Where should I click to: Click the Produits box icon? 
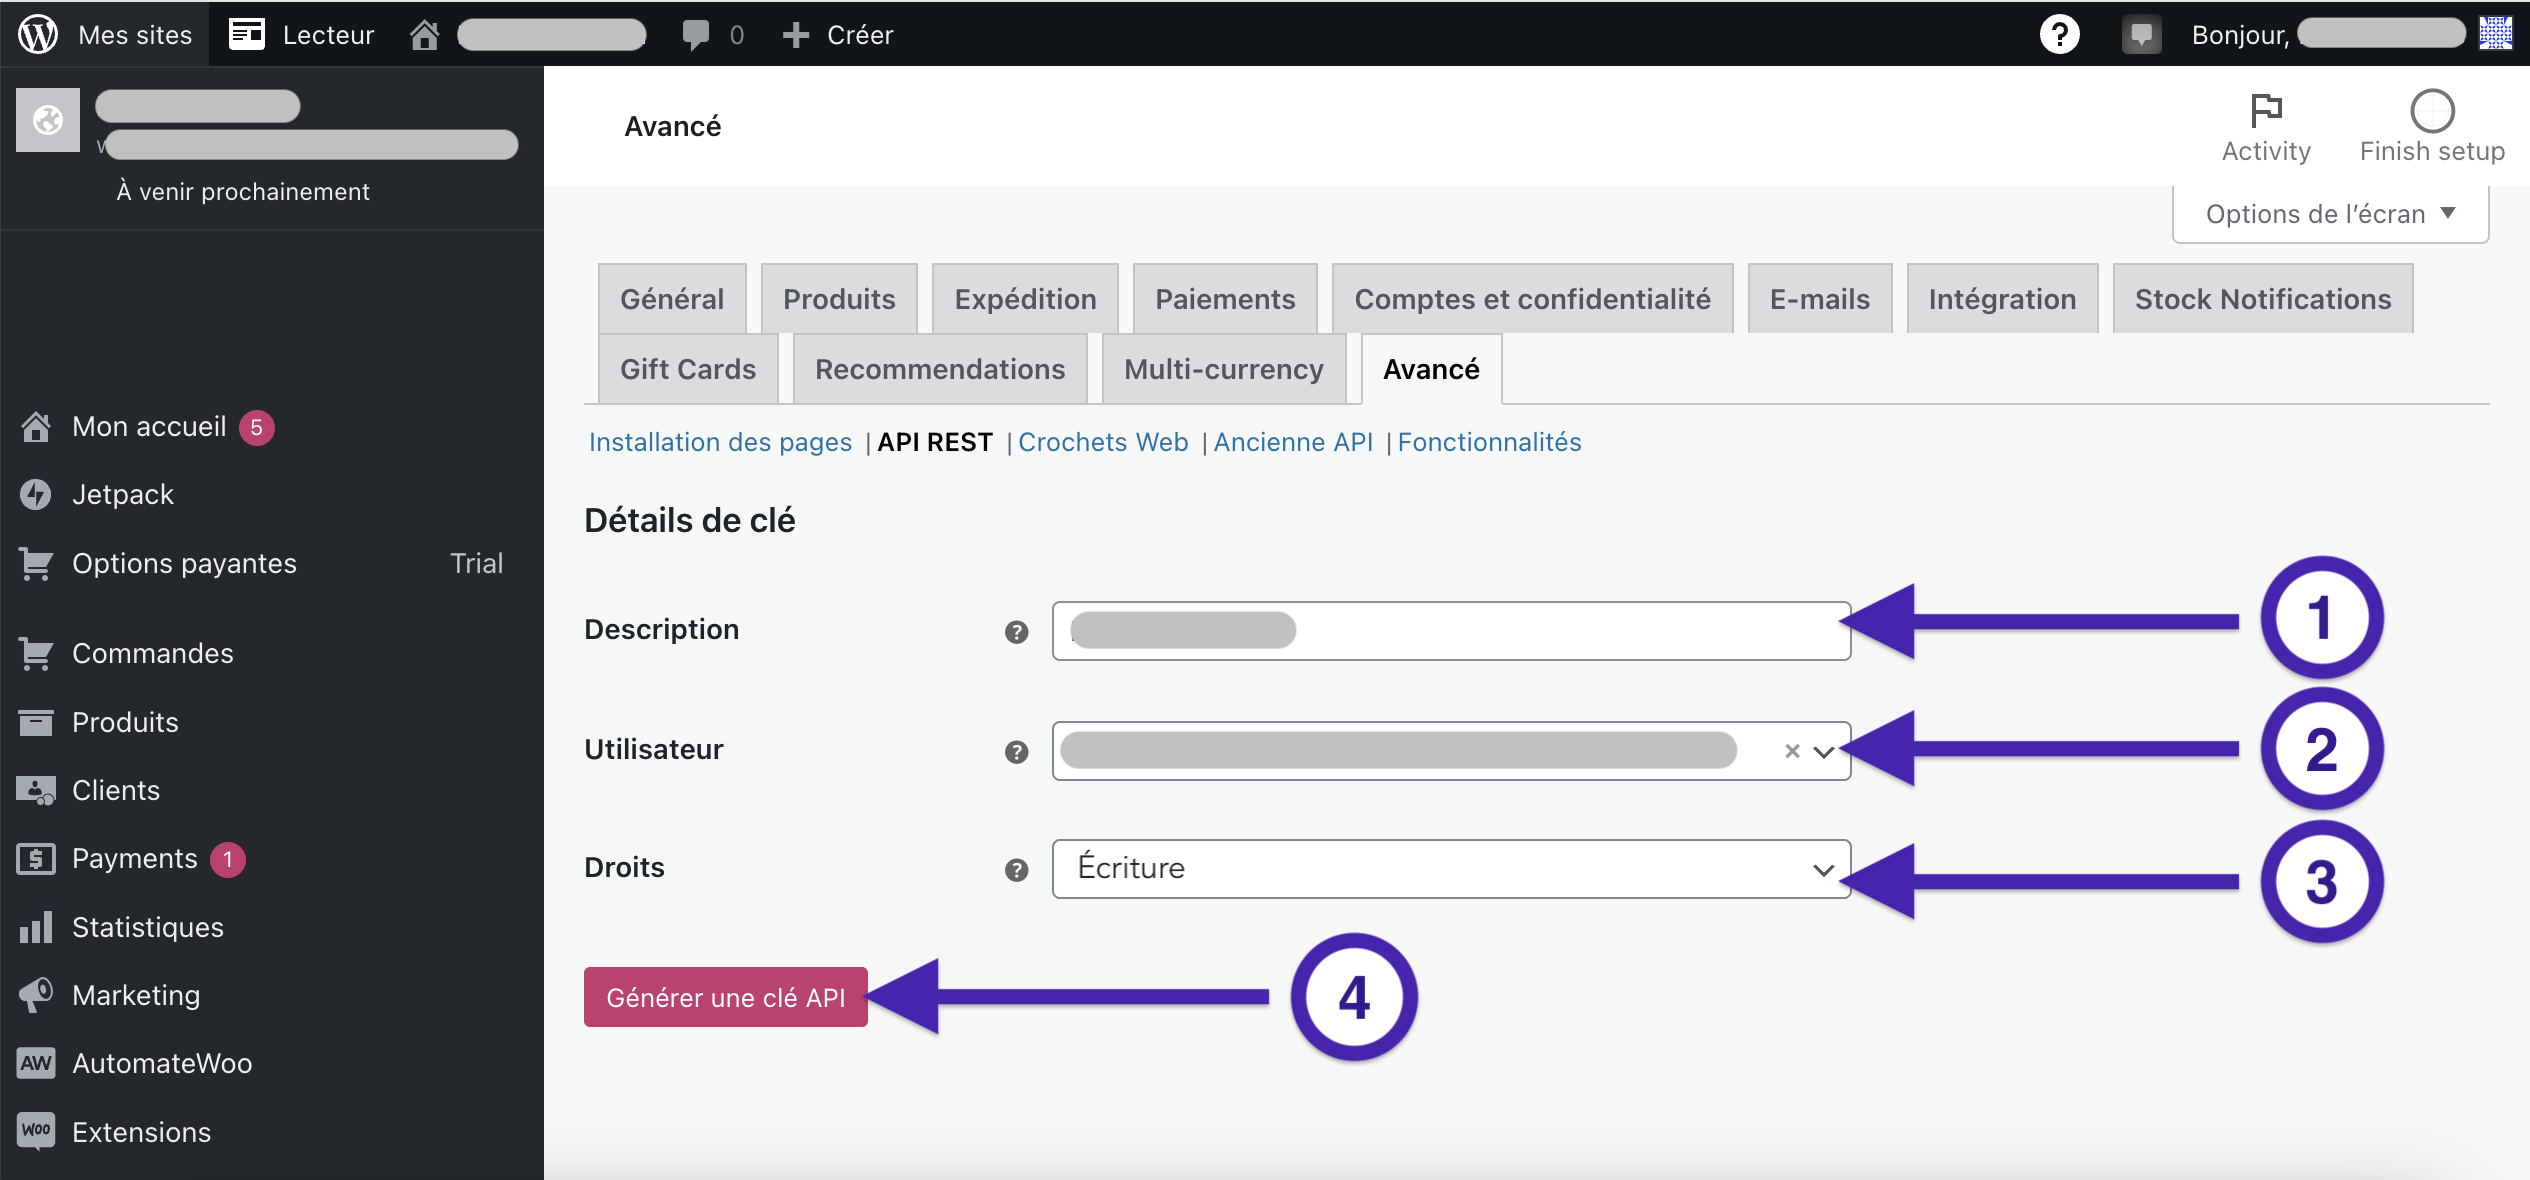[x=36, y=722]
